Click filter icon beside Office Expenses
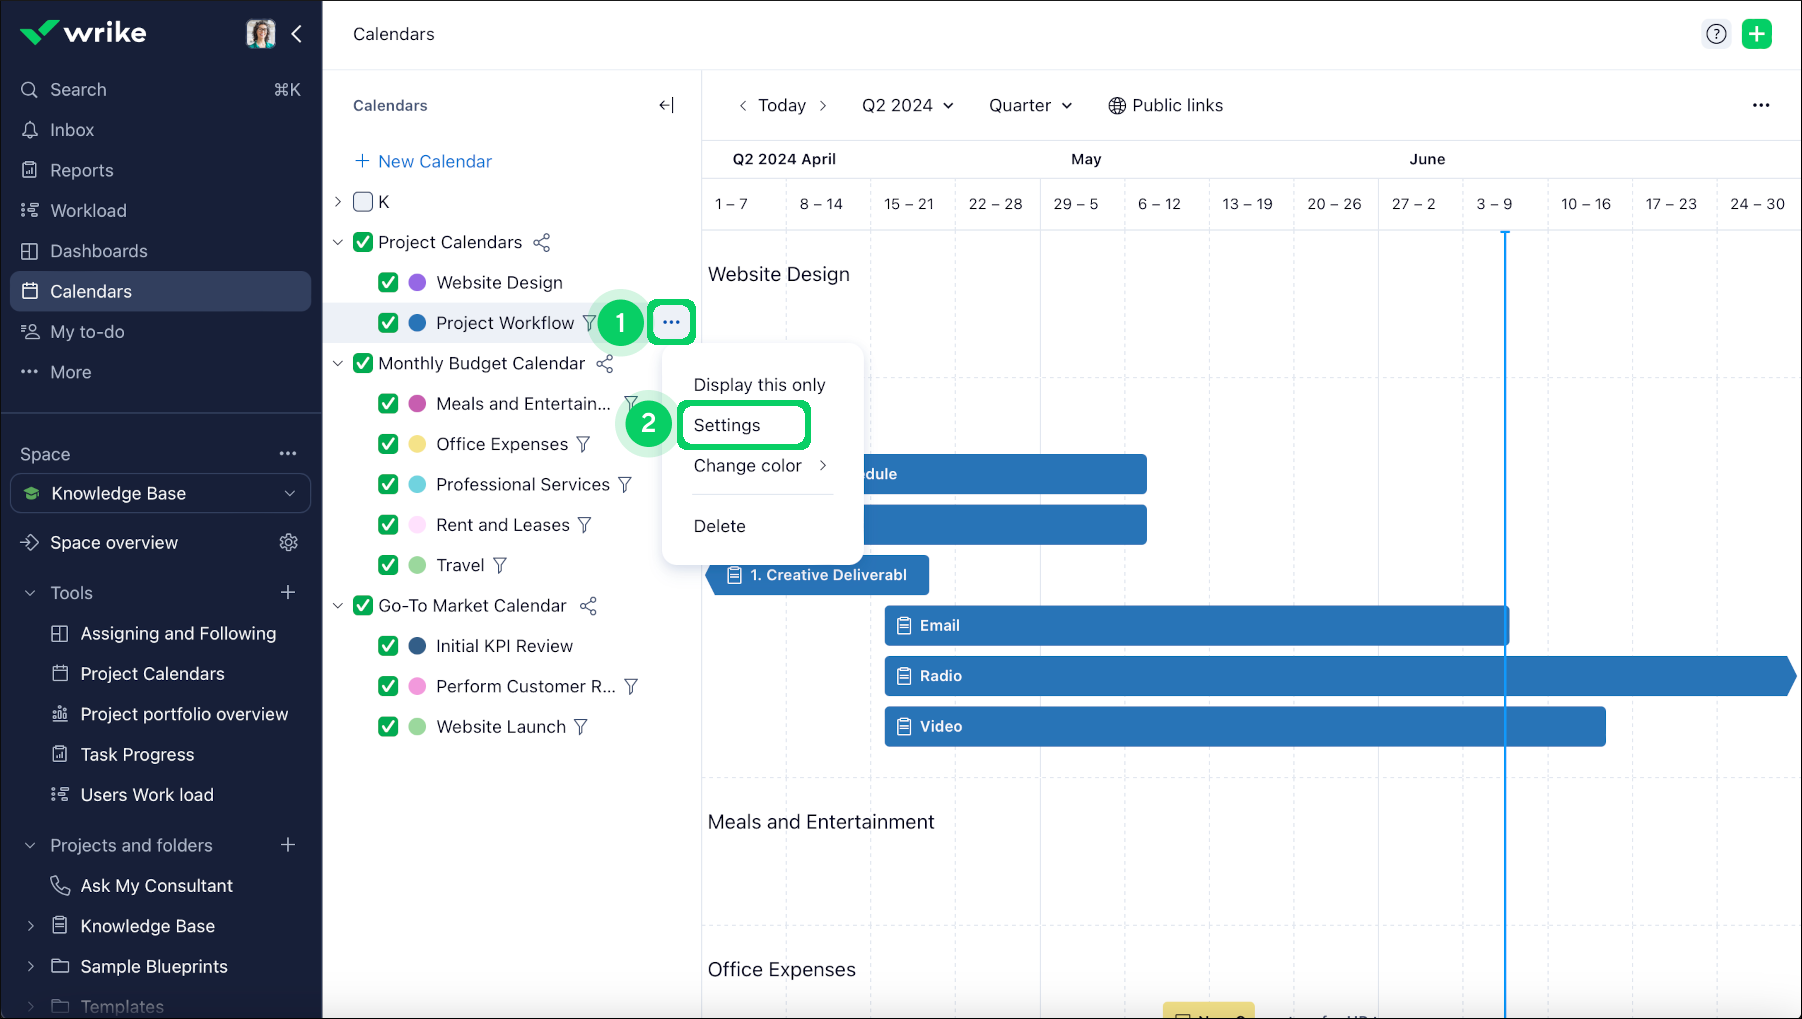The image size is (1802, 1019). (583, 444)
